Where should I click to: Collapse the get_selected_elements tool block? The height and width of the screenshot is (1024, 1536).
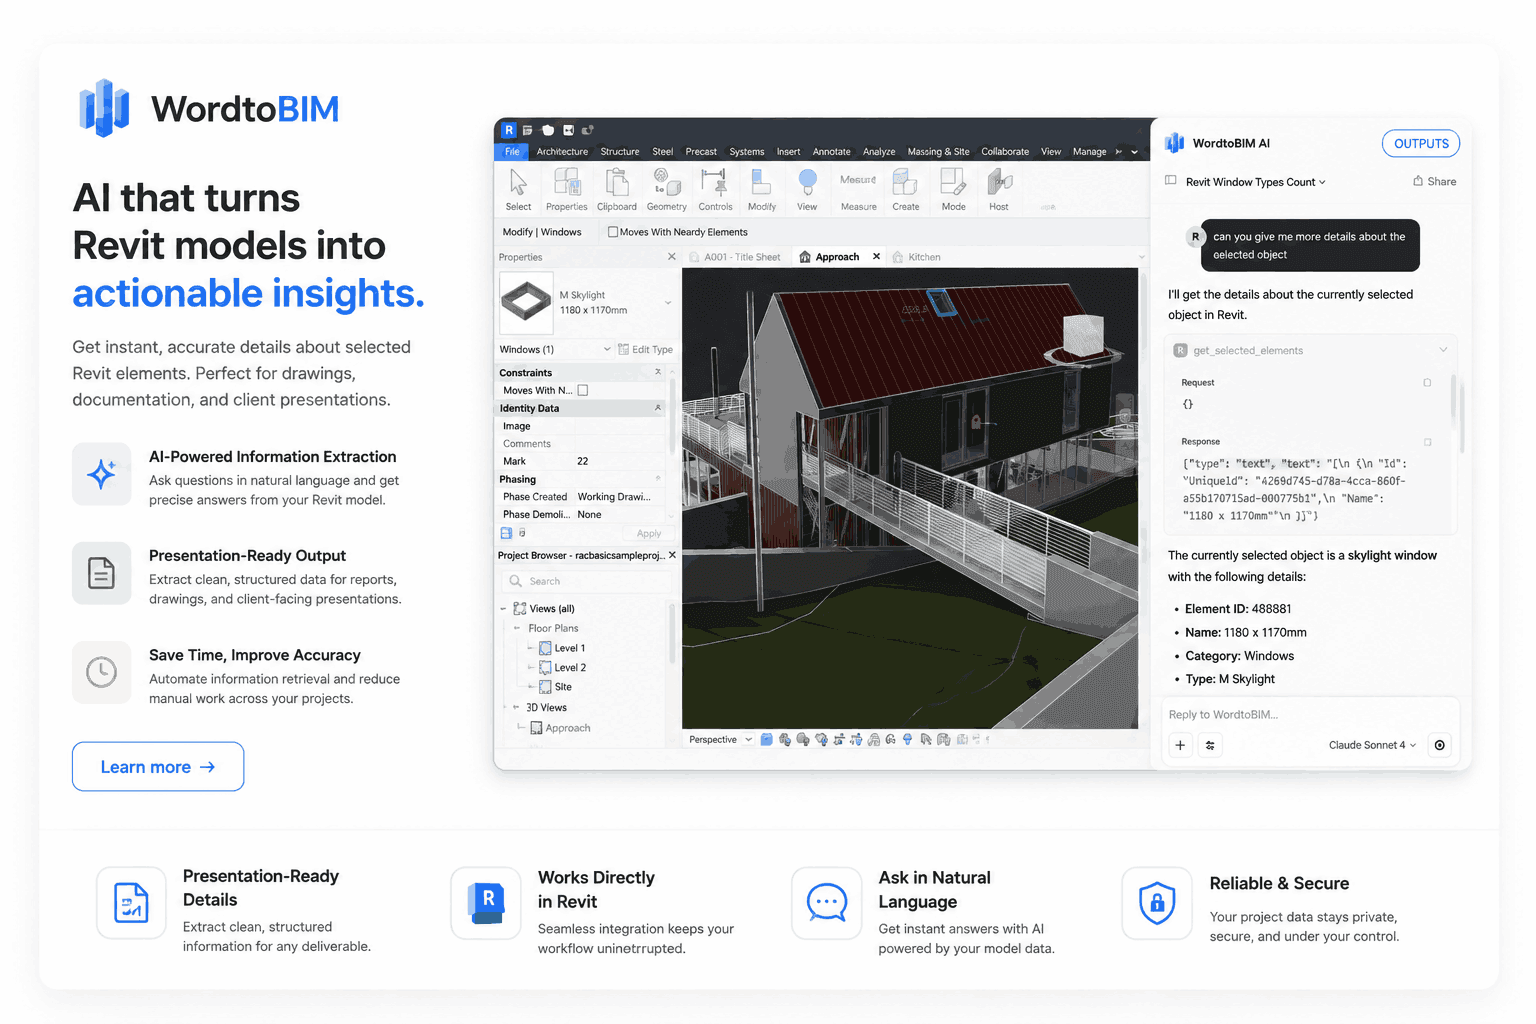1443,350
